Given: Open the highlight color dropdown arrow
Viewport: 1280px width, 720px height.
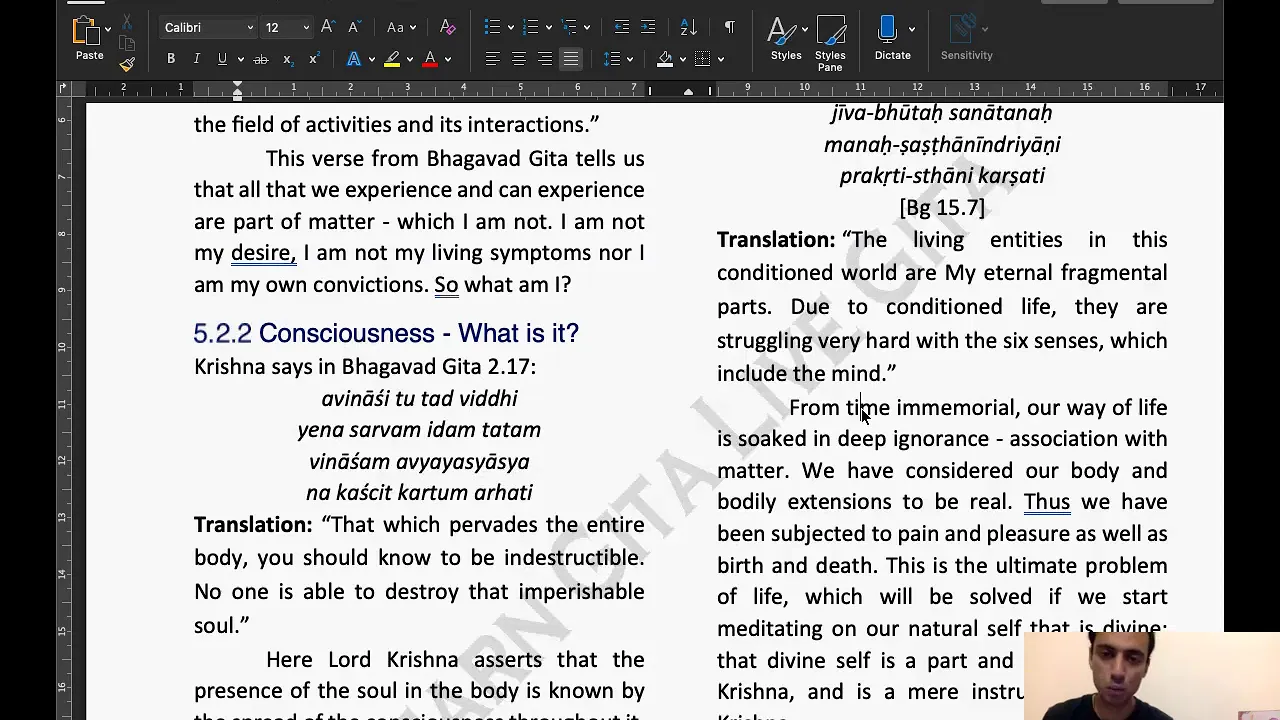Looking at the screenshot, I should 410,60.
